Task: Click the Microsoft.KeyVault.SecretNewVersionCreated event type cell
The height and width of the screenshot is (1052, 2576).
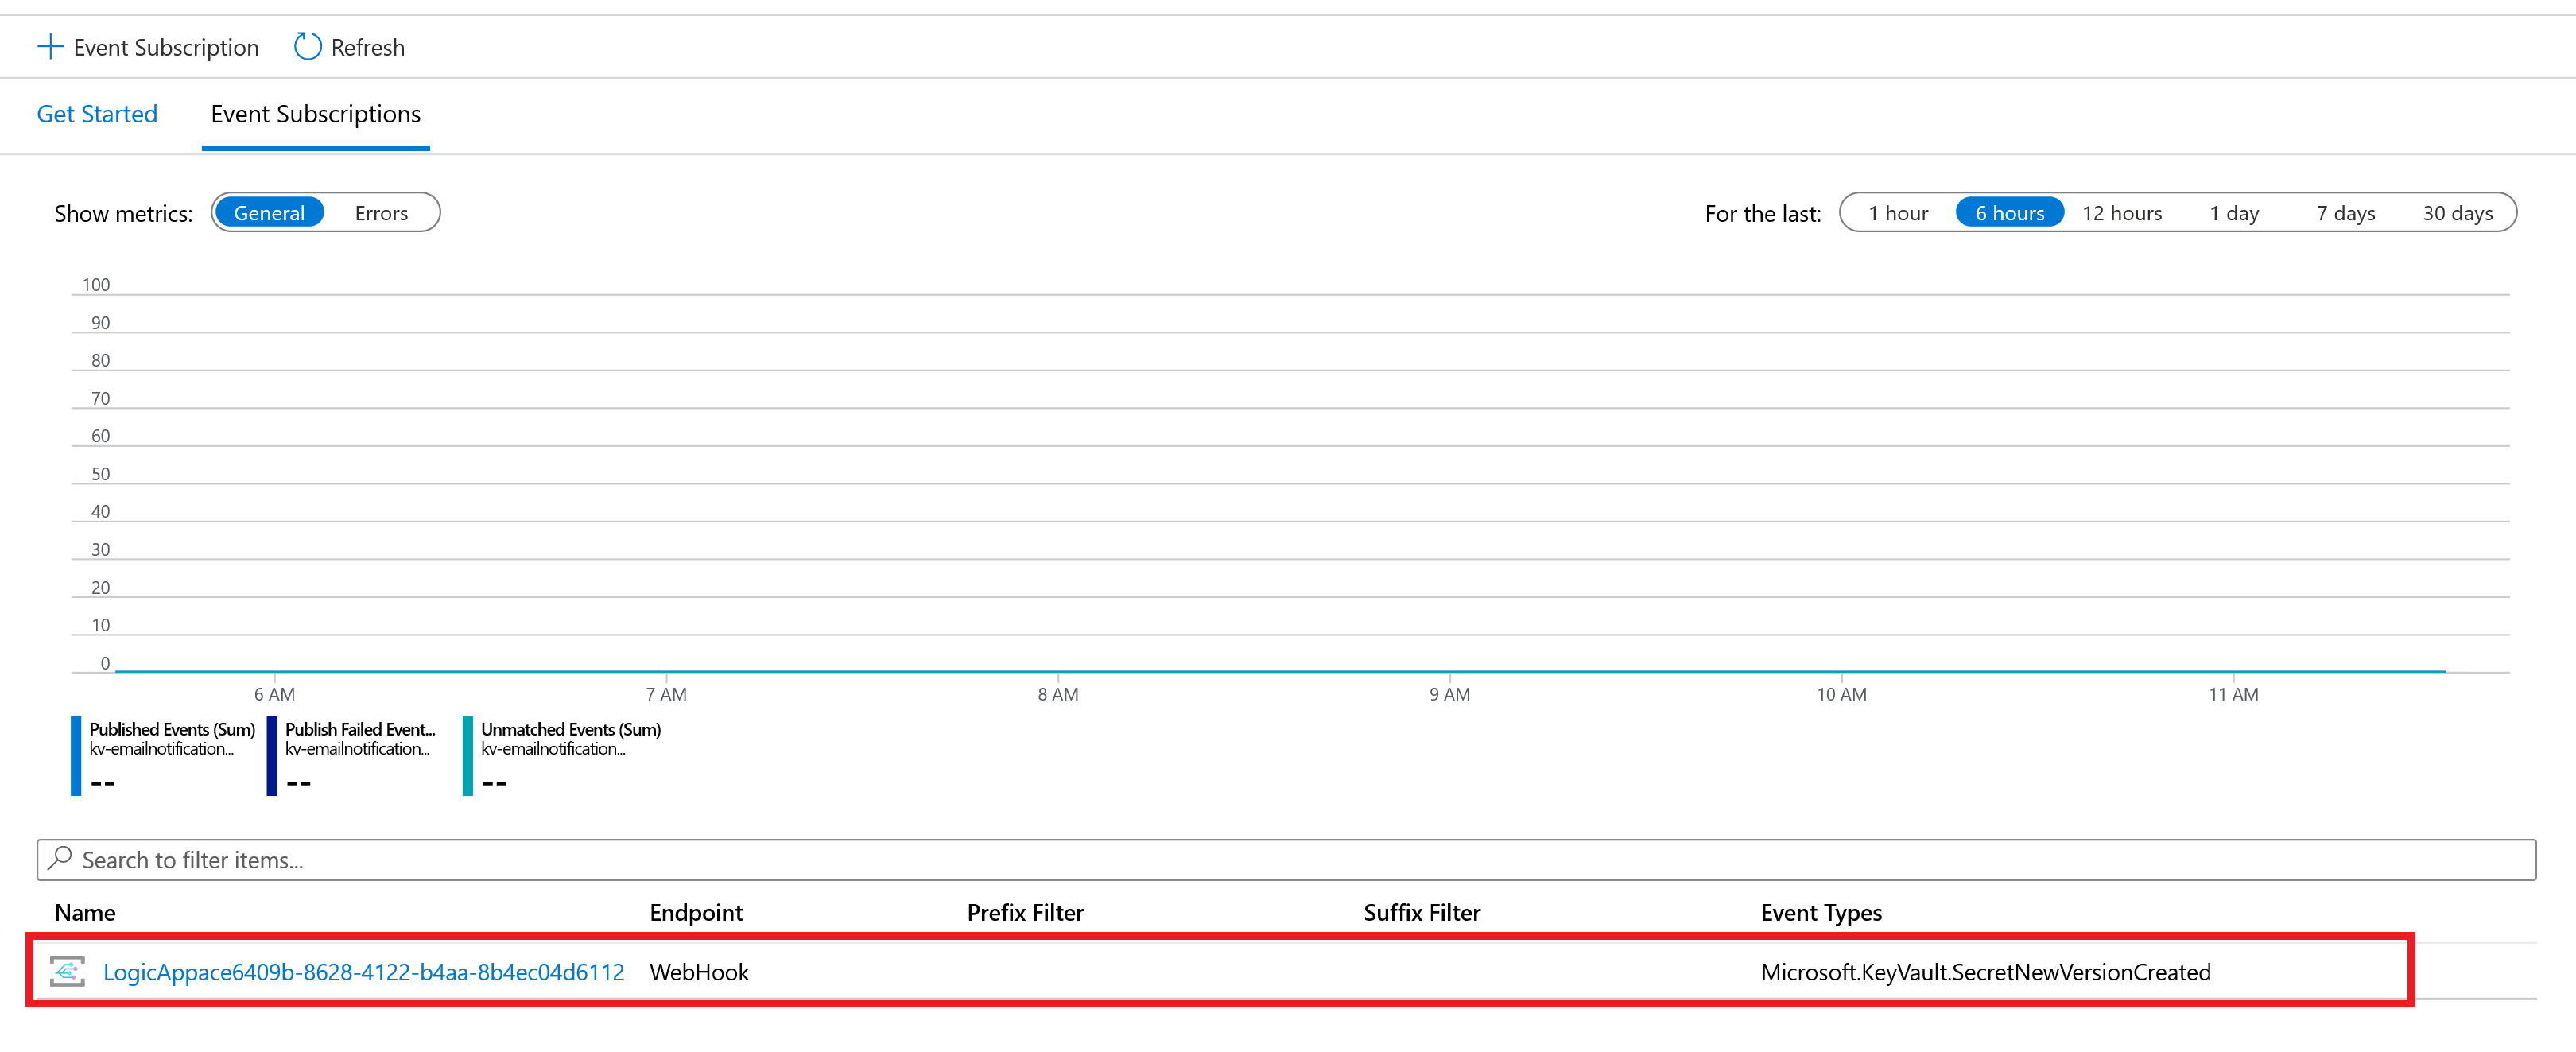Action: [x=1986, y=972]
